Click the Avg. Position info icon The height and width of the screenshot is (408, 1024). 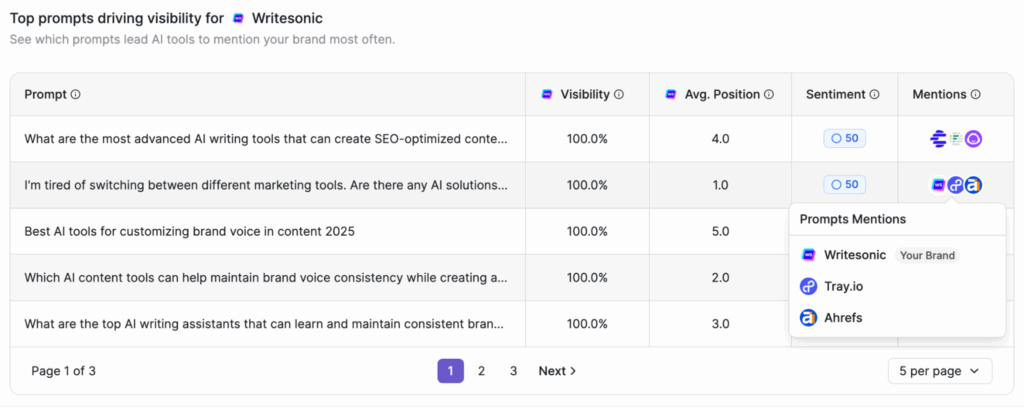769,95
